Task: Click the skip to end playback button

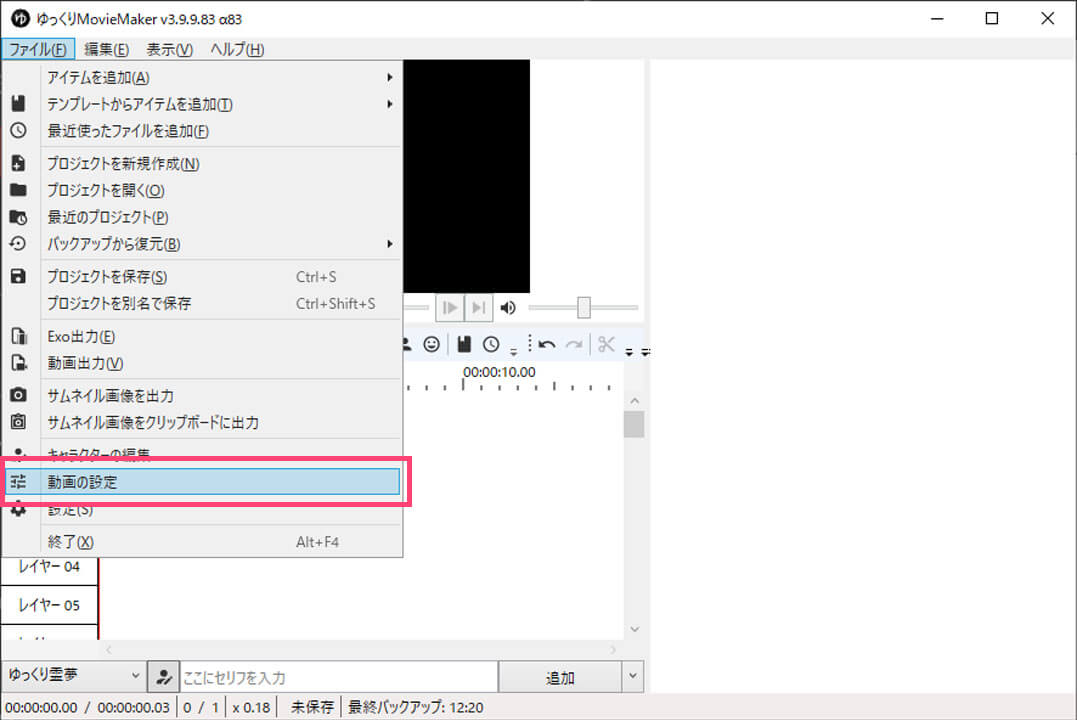Action: 479,308
